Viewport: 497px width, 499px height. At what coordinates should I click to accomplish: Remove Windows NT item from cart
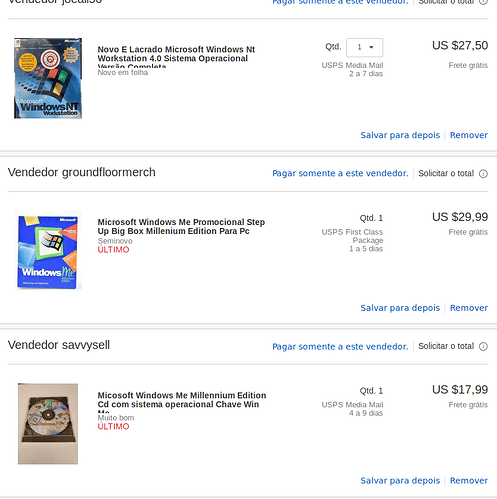(x=469, y=135)
